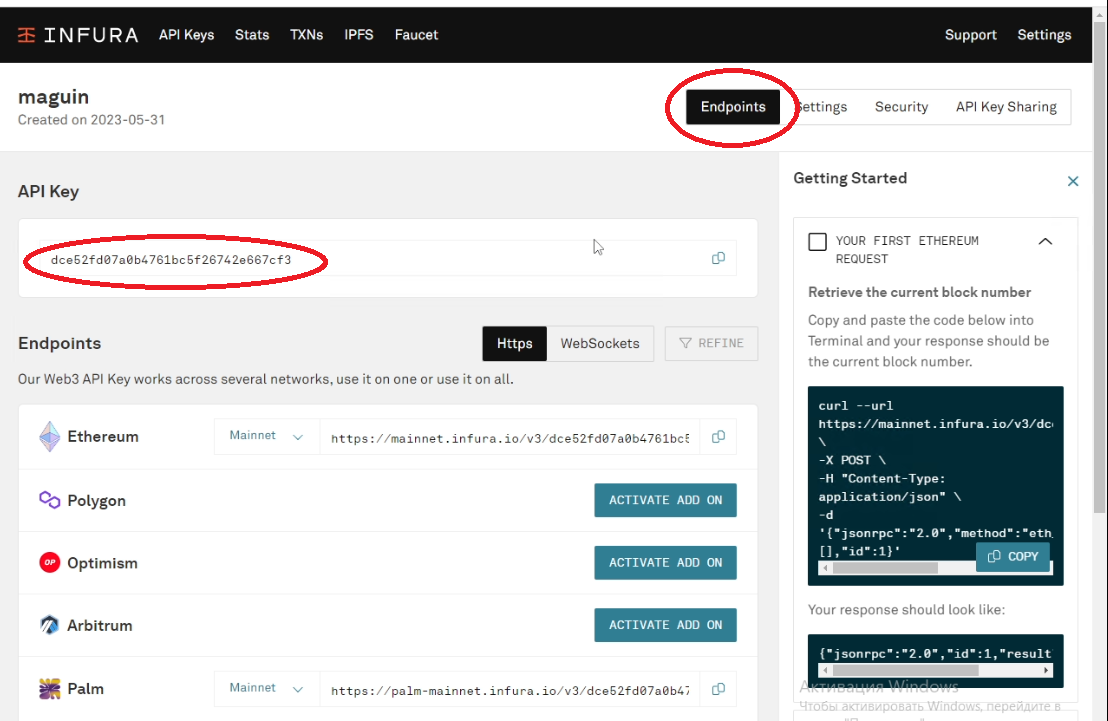Open the Palm Mainnet network dropdown
Viewport: 1108px width, 721px height.
click(266, 688)
